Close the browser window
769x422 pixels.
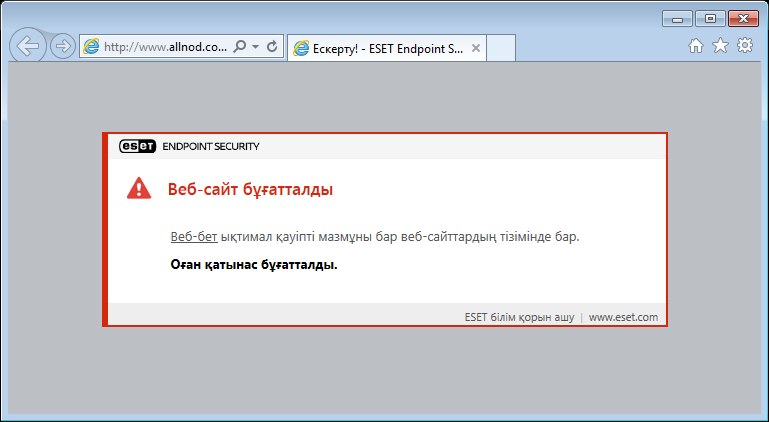[x=743, y=19]
